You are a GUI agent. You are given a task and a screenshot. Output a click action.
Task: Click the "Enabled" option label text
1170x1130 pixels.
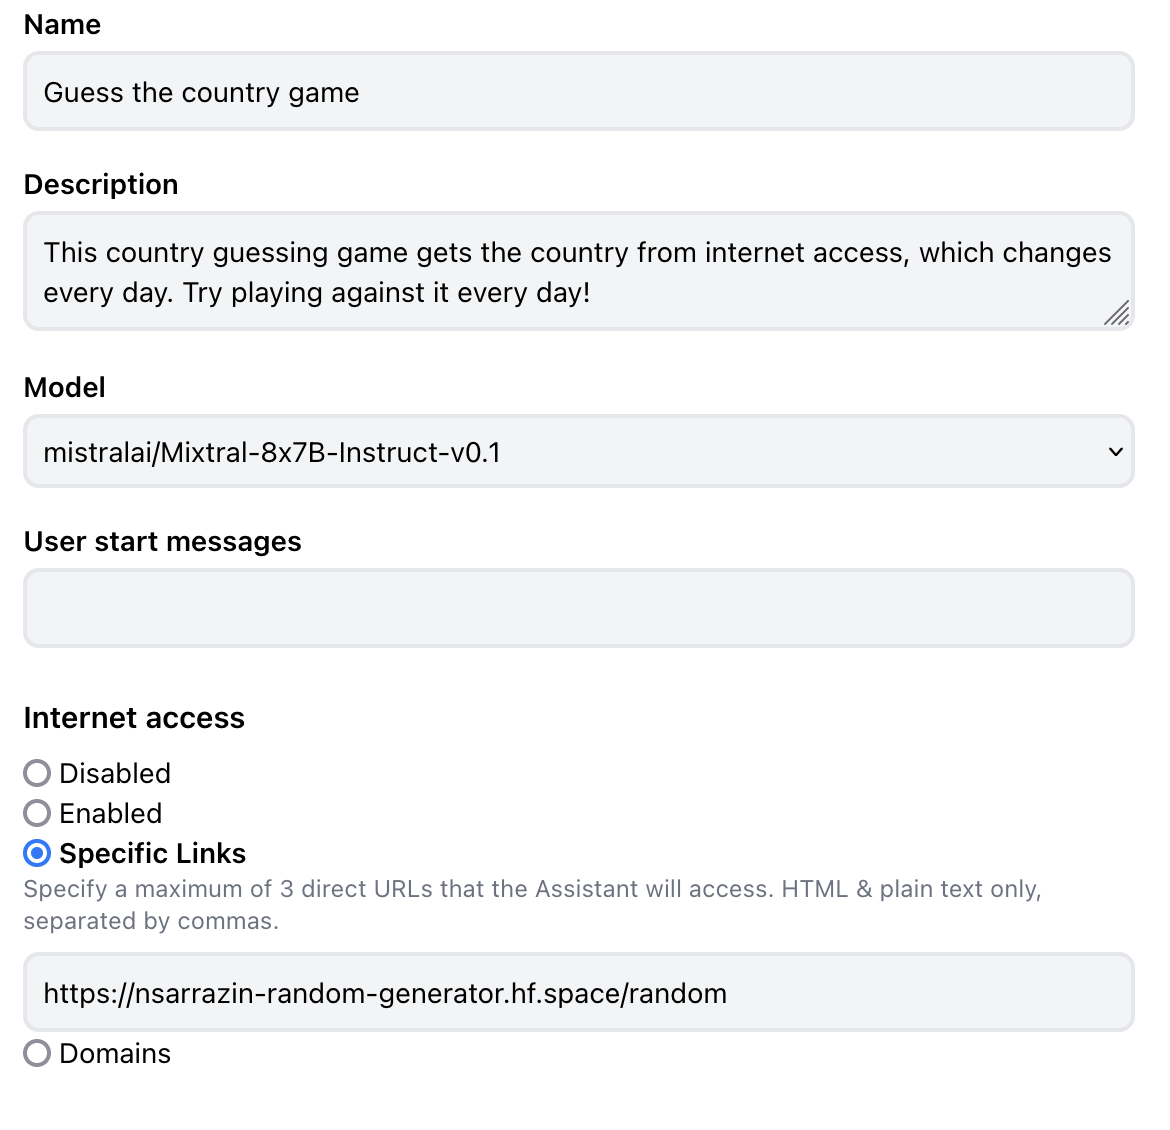pos(110,813)
